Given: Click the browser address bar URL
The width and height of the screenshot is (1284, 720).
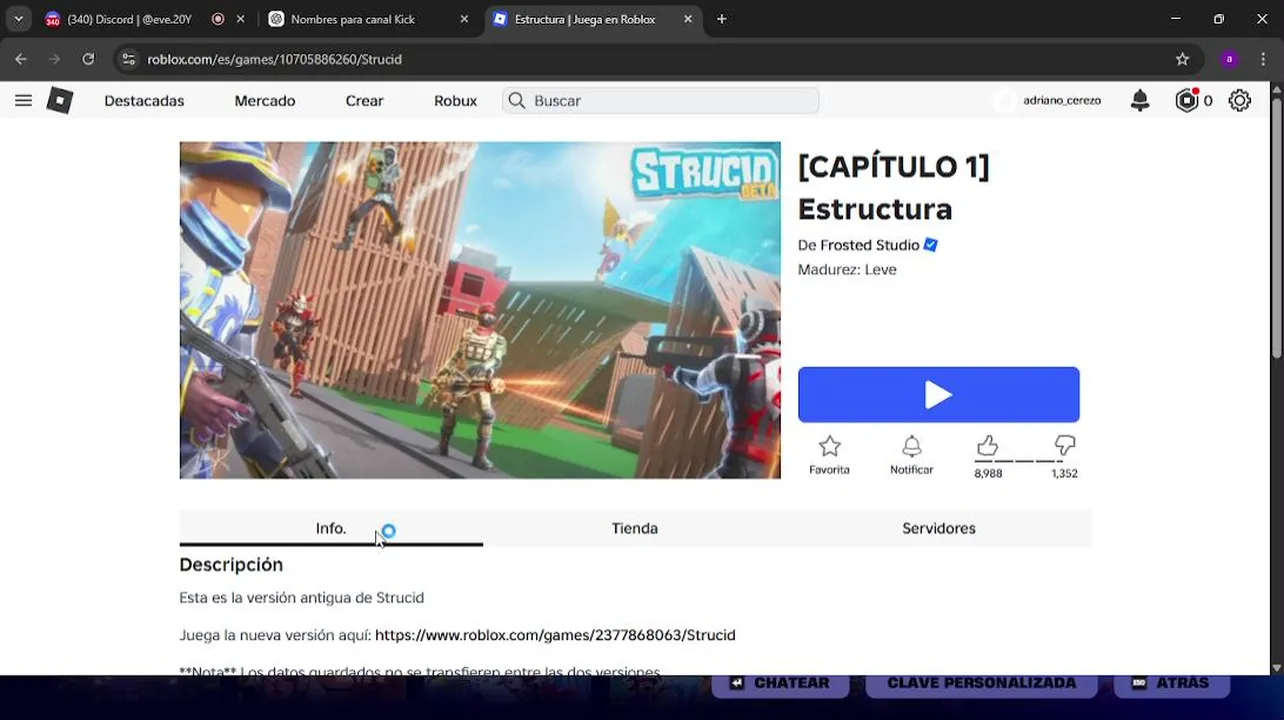Looking at the screenshot, I should 275,59.
